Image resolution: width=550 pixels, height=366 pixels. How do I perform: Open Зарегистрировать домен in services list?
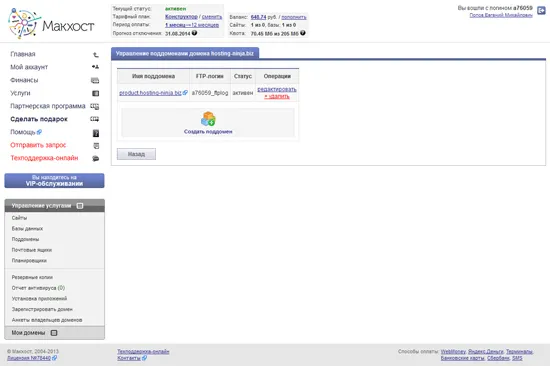coord(42,309)
